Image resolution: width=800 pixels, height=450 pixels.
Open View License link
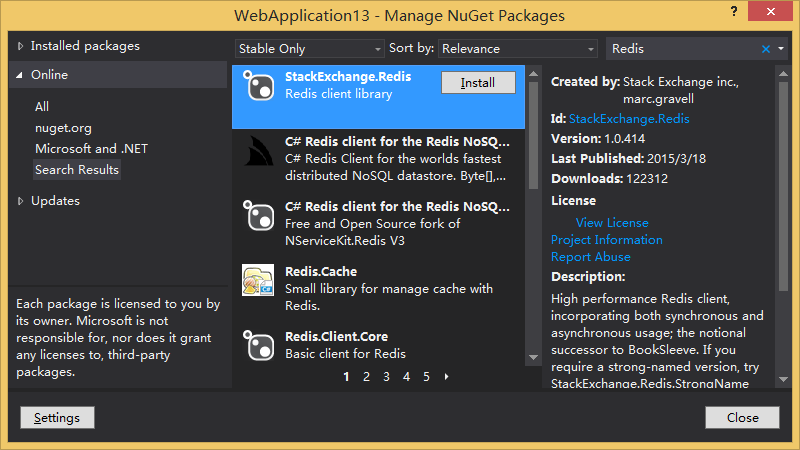tap(612, 223)
